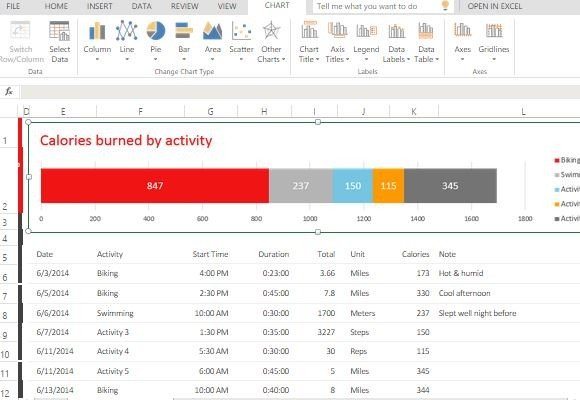Select the orange 115 bar segment
The width and height of the screenshot is (580, 400).
click(x=388, y=185)
